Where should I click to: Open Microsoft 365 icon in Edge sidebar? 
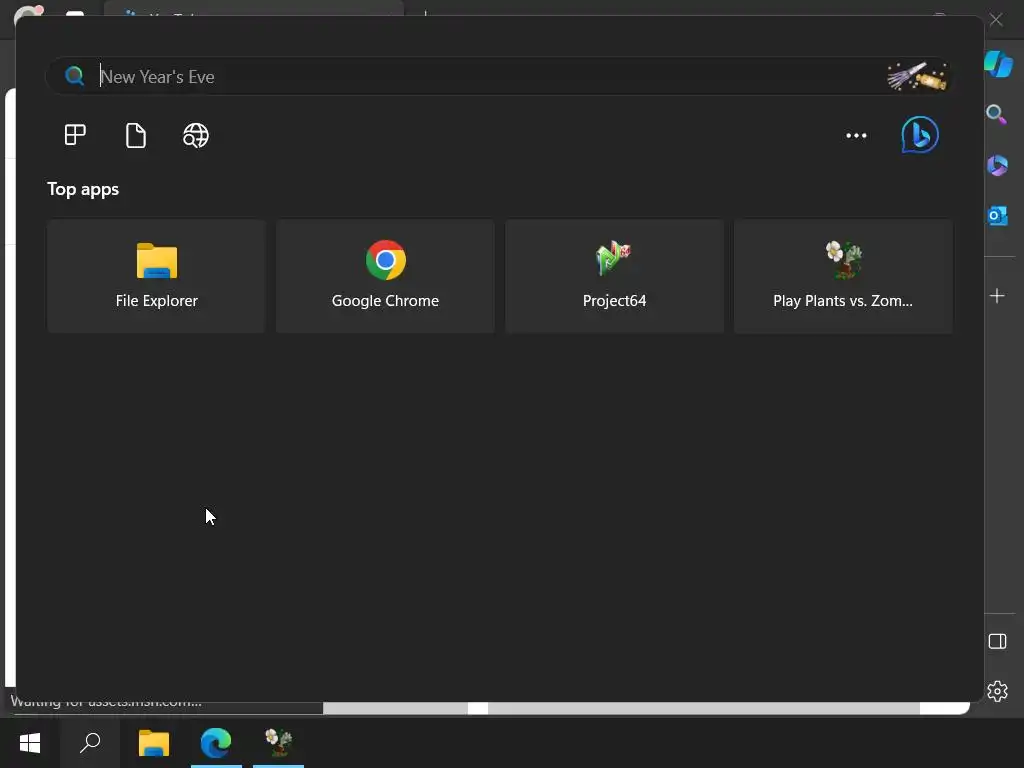point(997,165)
